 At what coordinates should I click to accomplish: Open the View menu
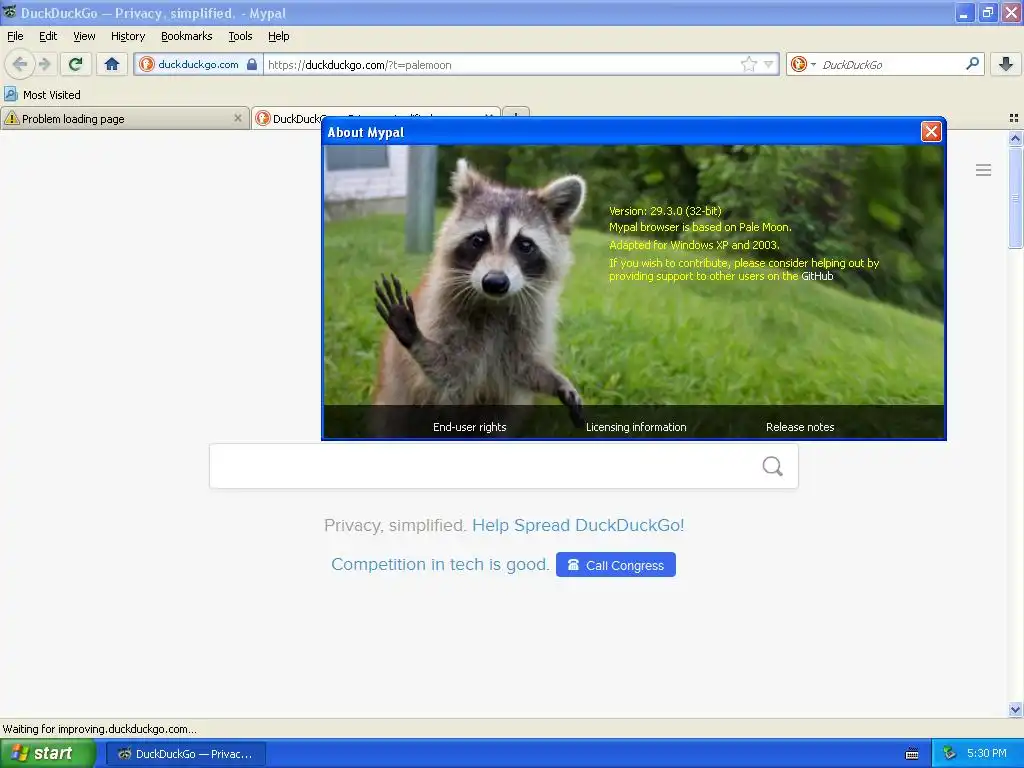tap(84, 36)
